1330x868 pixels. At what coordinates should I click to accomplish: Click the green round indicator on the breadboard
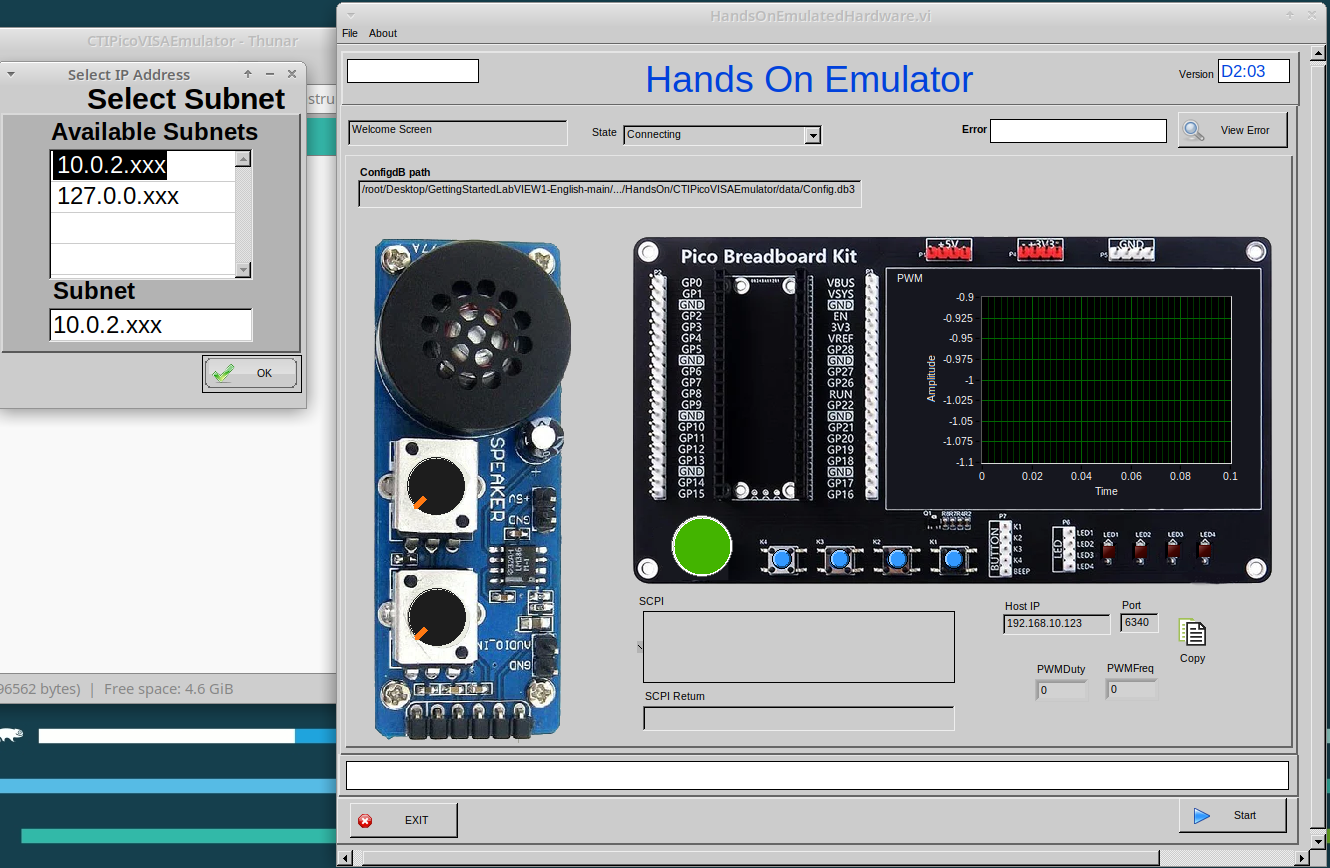(702, 546)
